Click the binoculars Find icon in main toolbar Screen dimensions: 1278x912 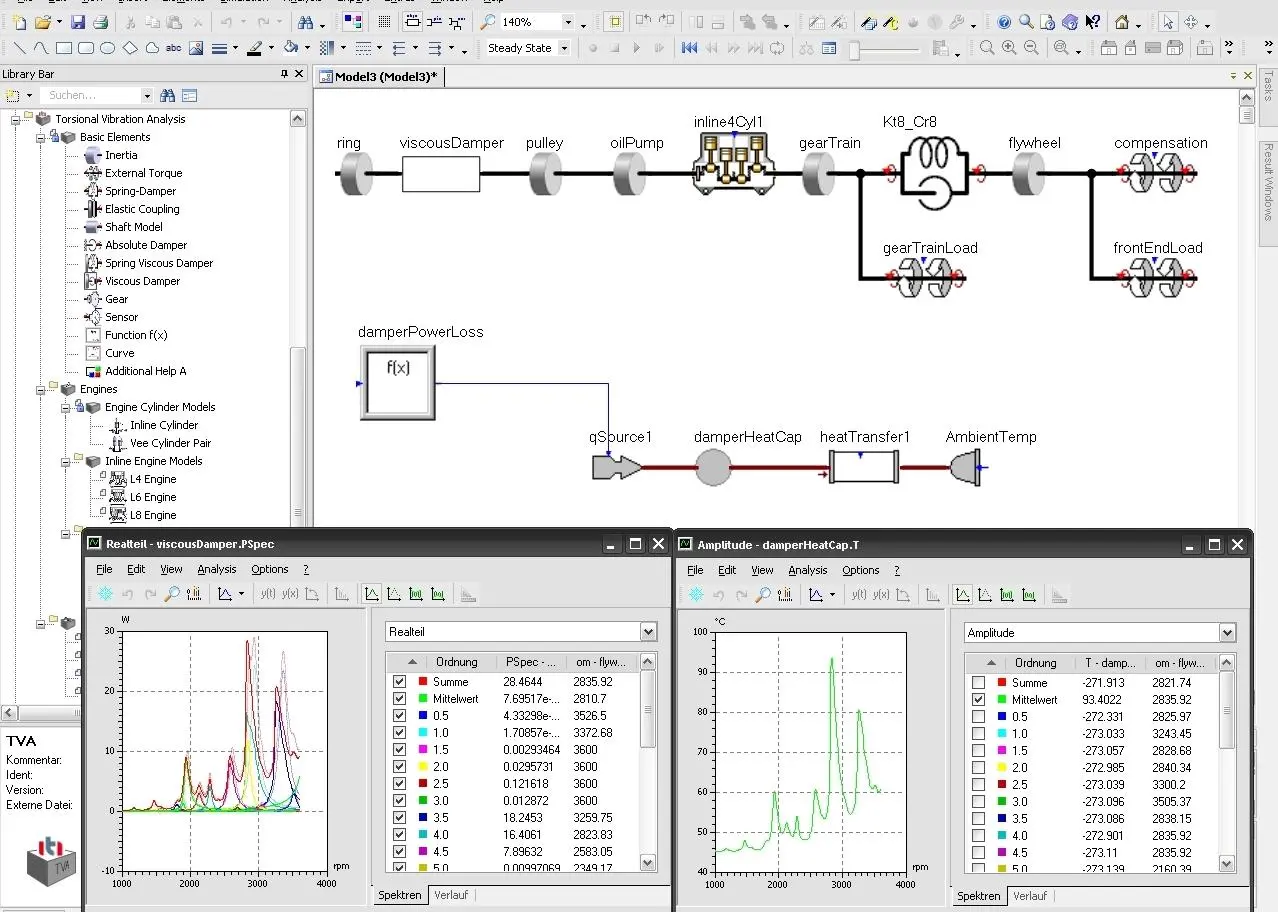pos(306,22)
